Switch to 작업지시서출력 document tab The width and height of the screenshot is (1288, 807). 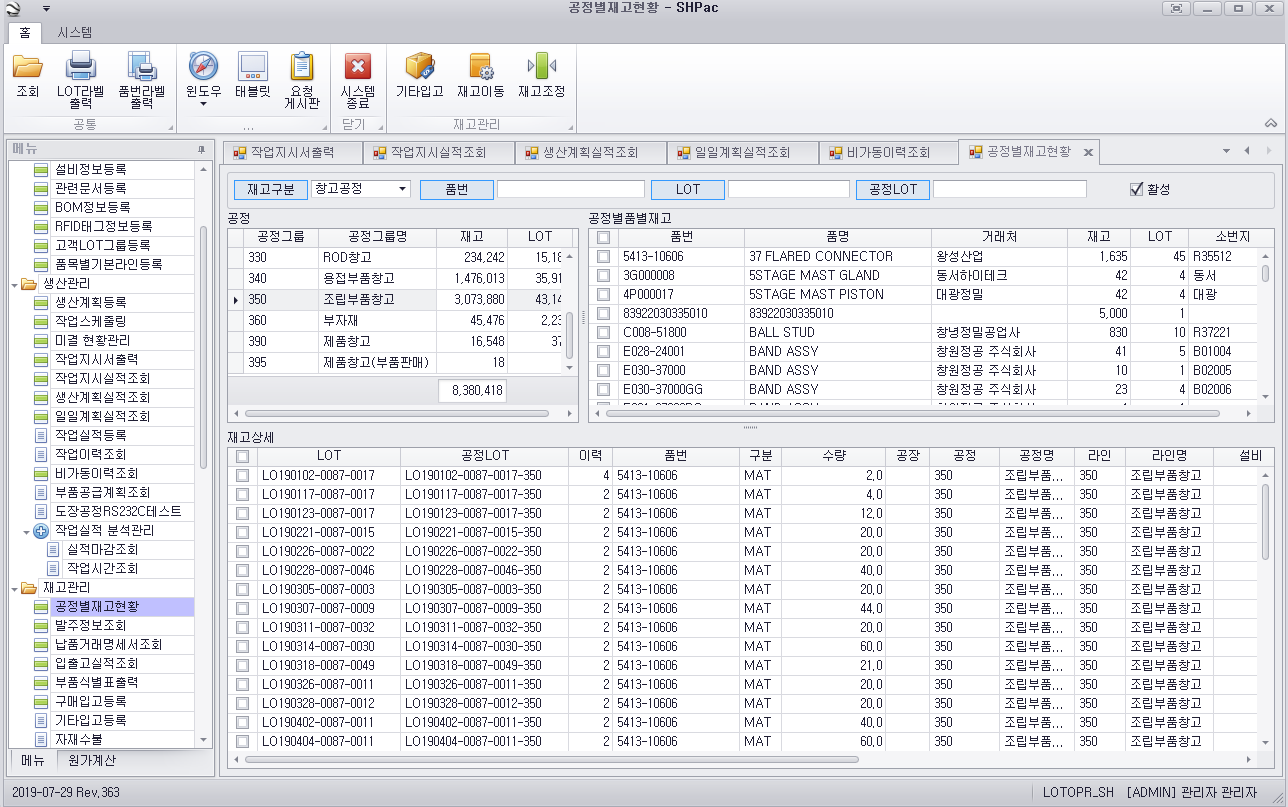[x=291, y=152]
